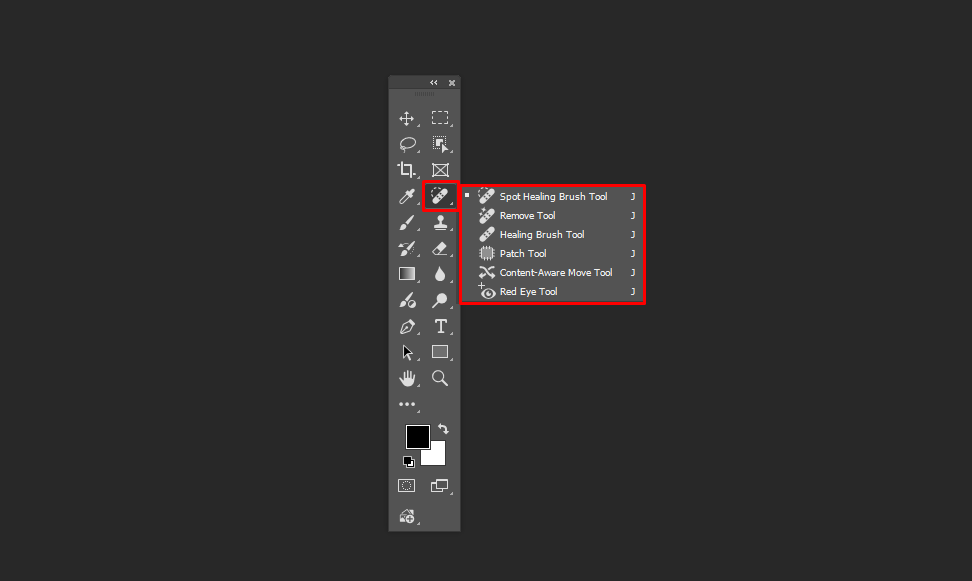
Task: Reset to default black and white colors
Action: tap(409, 462)
